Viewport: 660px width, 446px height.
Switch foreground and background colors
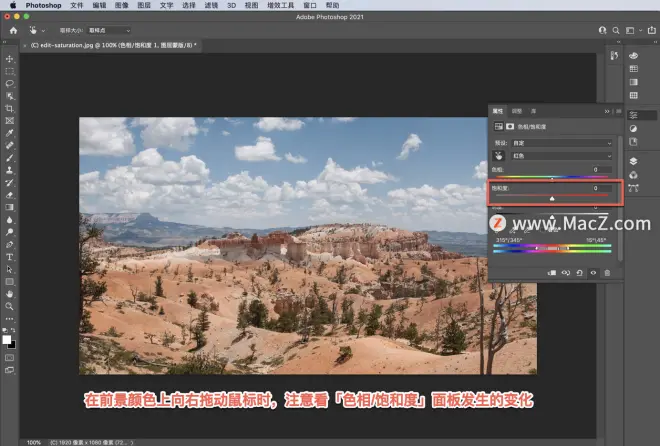click(x=13, y=330)
